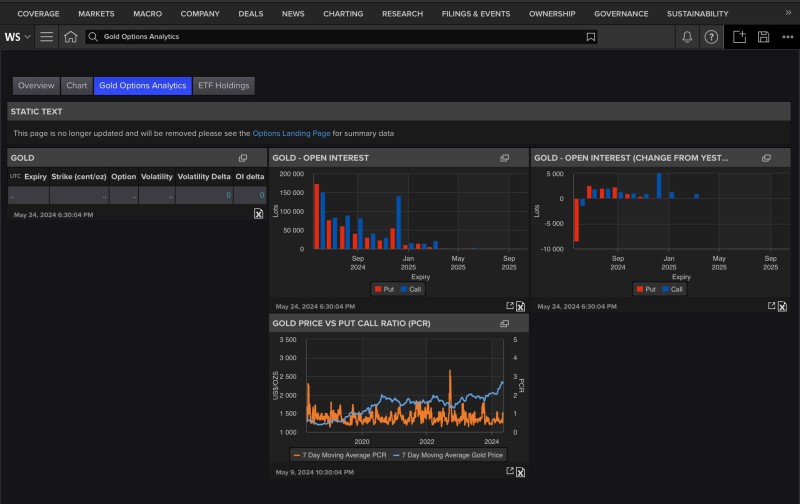
Task: Export GOLD table to Excel
Action: pyautogui.click(x=258, y=214)
